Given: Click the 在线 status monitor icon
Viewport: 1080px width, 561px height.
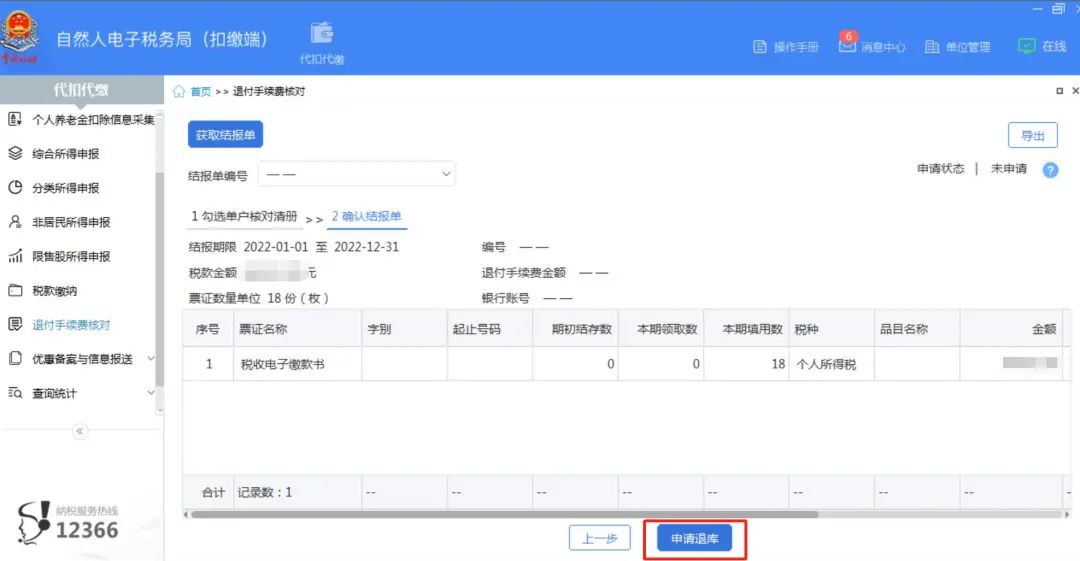Looking at the screenshot, I should click(1026, 46).
